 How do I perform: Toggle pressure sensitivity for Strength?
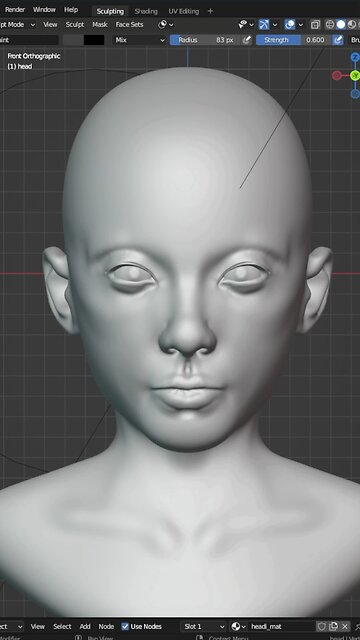338,40
